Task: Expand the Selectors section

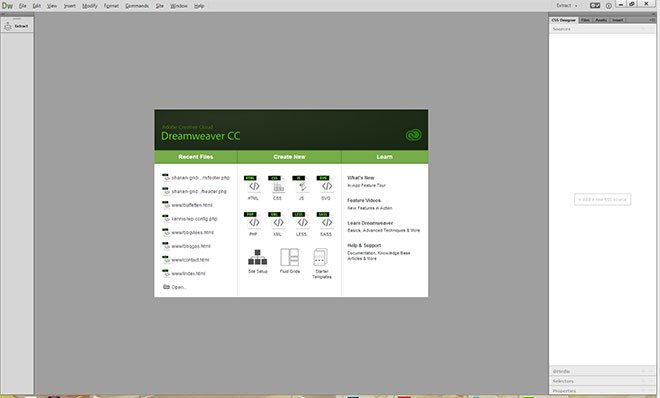Action: tap(602, 381)
